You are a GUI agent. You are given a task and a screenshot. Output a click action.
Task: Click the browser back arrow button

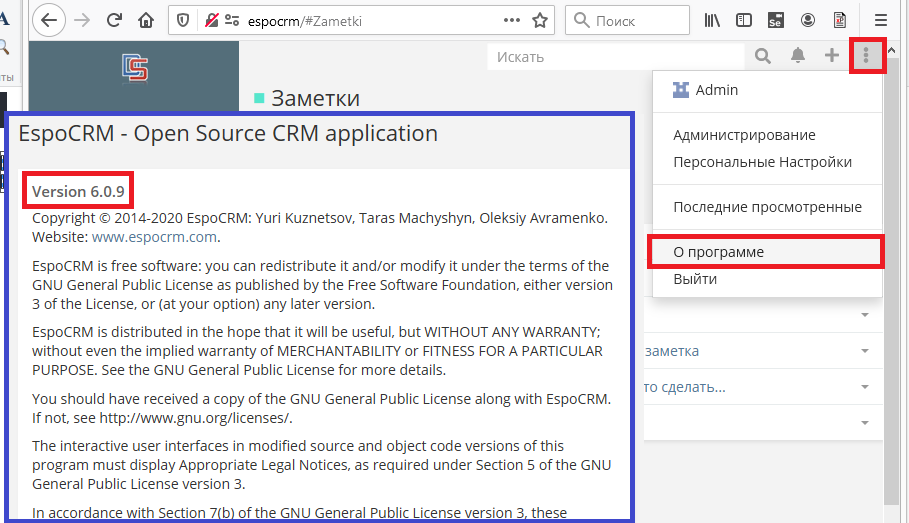tap(50, 20)
